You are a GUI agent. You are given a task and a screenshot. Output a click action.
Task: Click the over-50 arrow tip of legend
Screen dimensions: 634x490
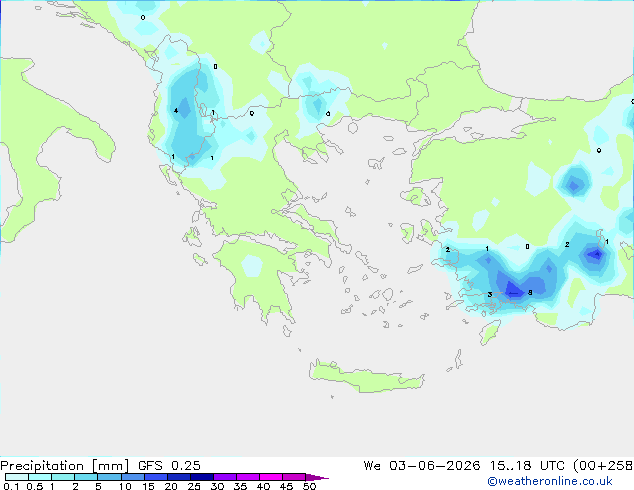pyautogui.click(x=317, y=477)
